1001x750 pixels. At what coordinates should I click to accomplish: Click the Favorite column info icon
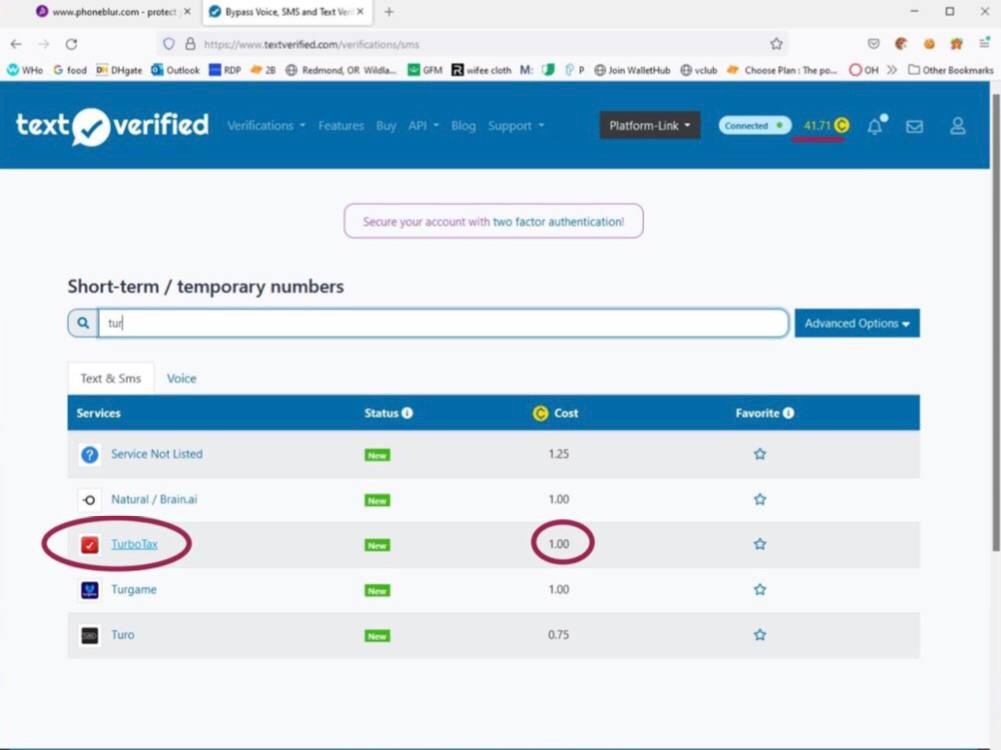788,413
